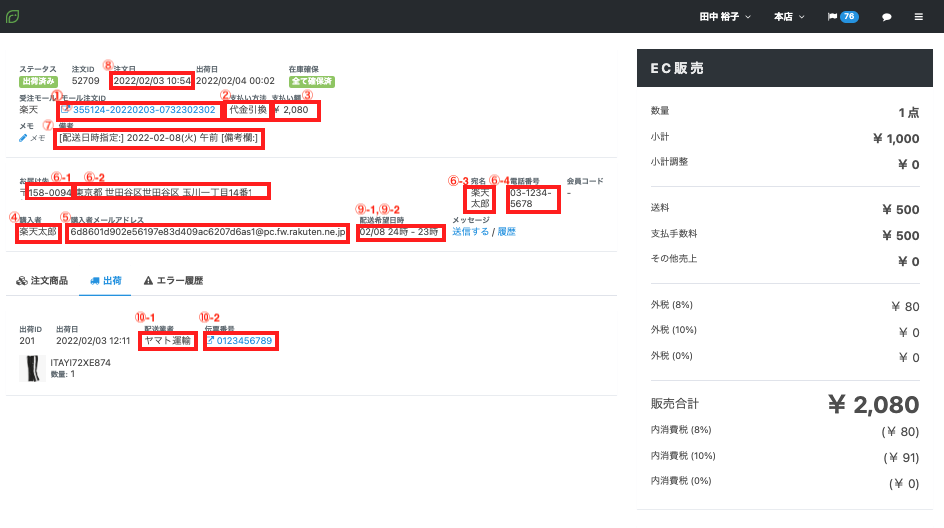Click the green leaf logo icon
Image resolution: width=944 pixels, height=528 pixels.
pyautogui.click(x=12, y=16)
